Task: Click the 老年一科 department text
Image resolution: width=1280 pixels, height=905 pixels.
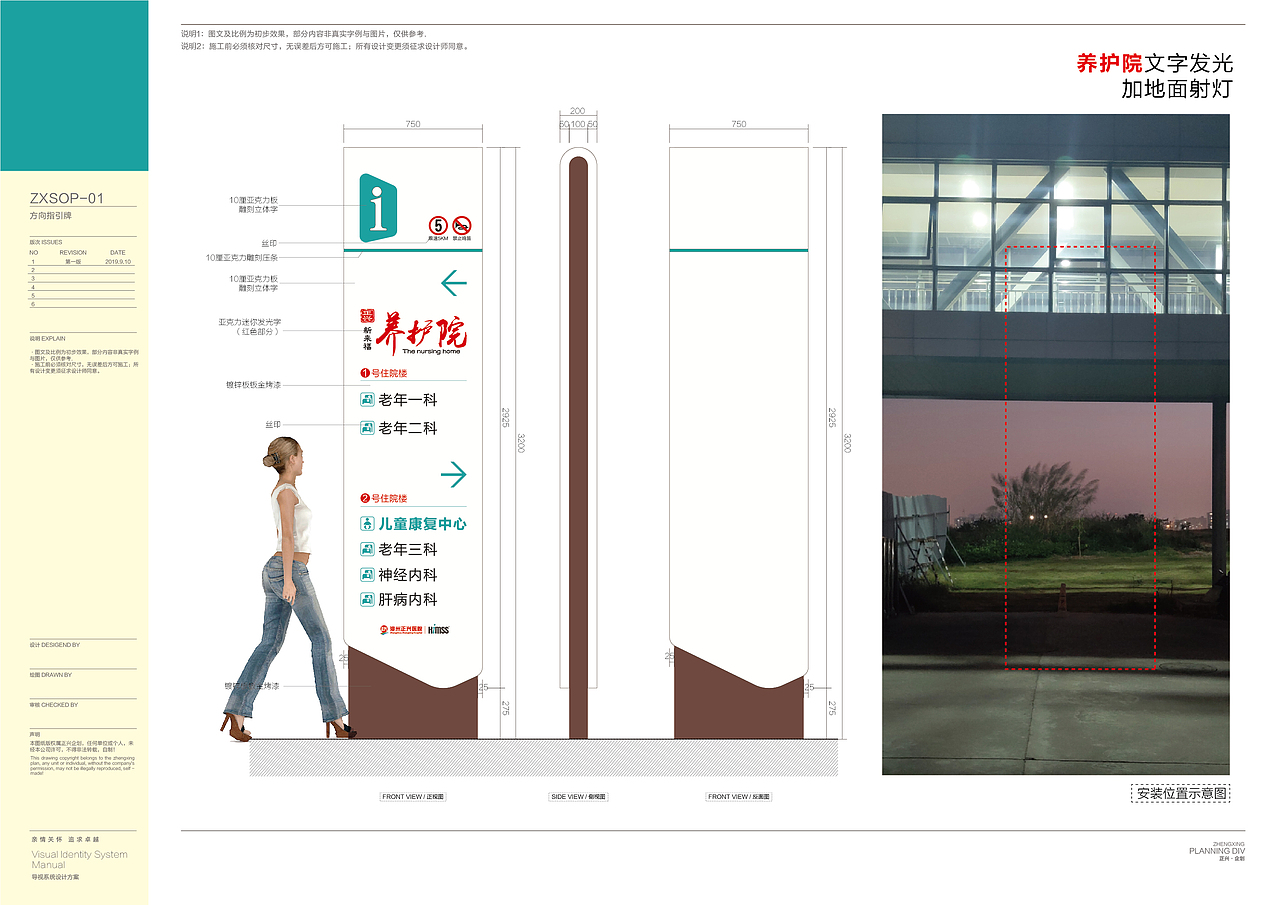Action: pyautogui.click(x=408, y=400)
